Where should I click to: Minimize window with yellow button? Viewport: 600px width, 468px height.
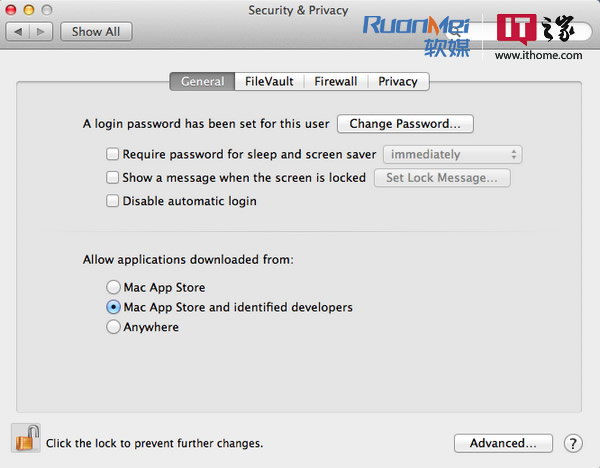[29, 10]
